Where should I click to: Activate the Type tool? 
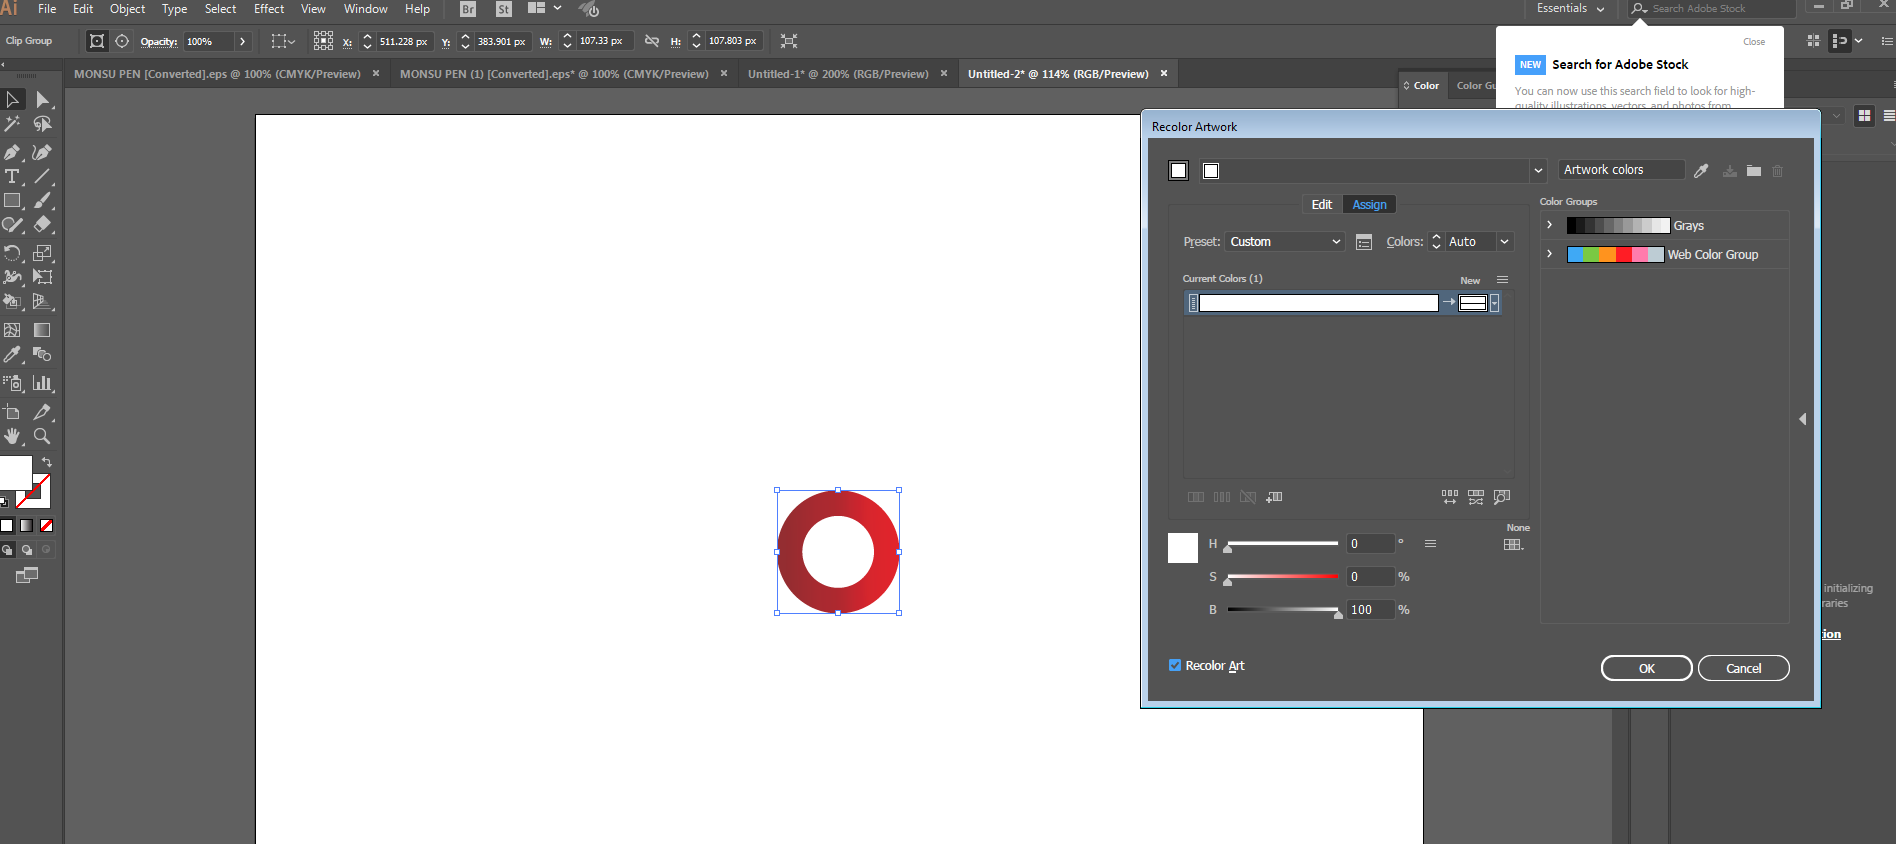(12, 176)
